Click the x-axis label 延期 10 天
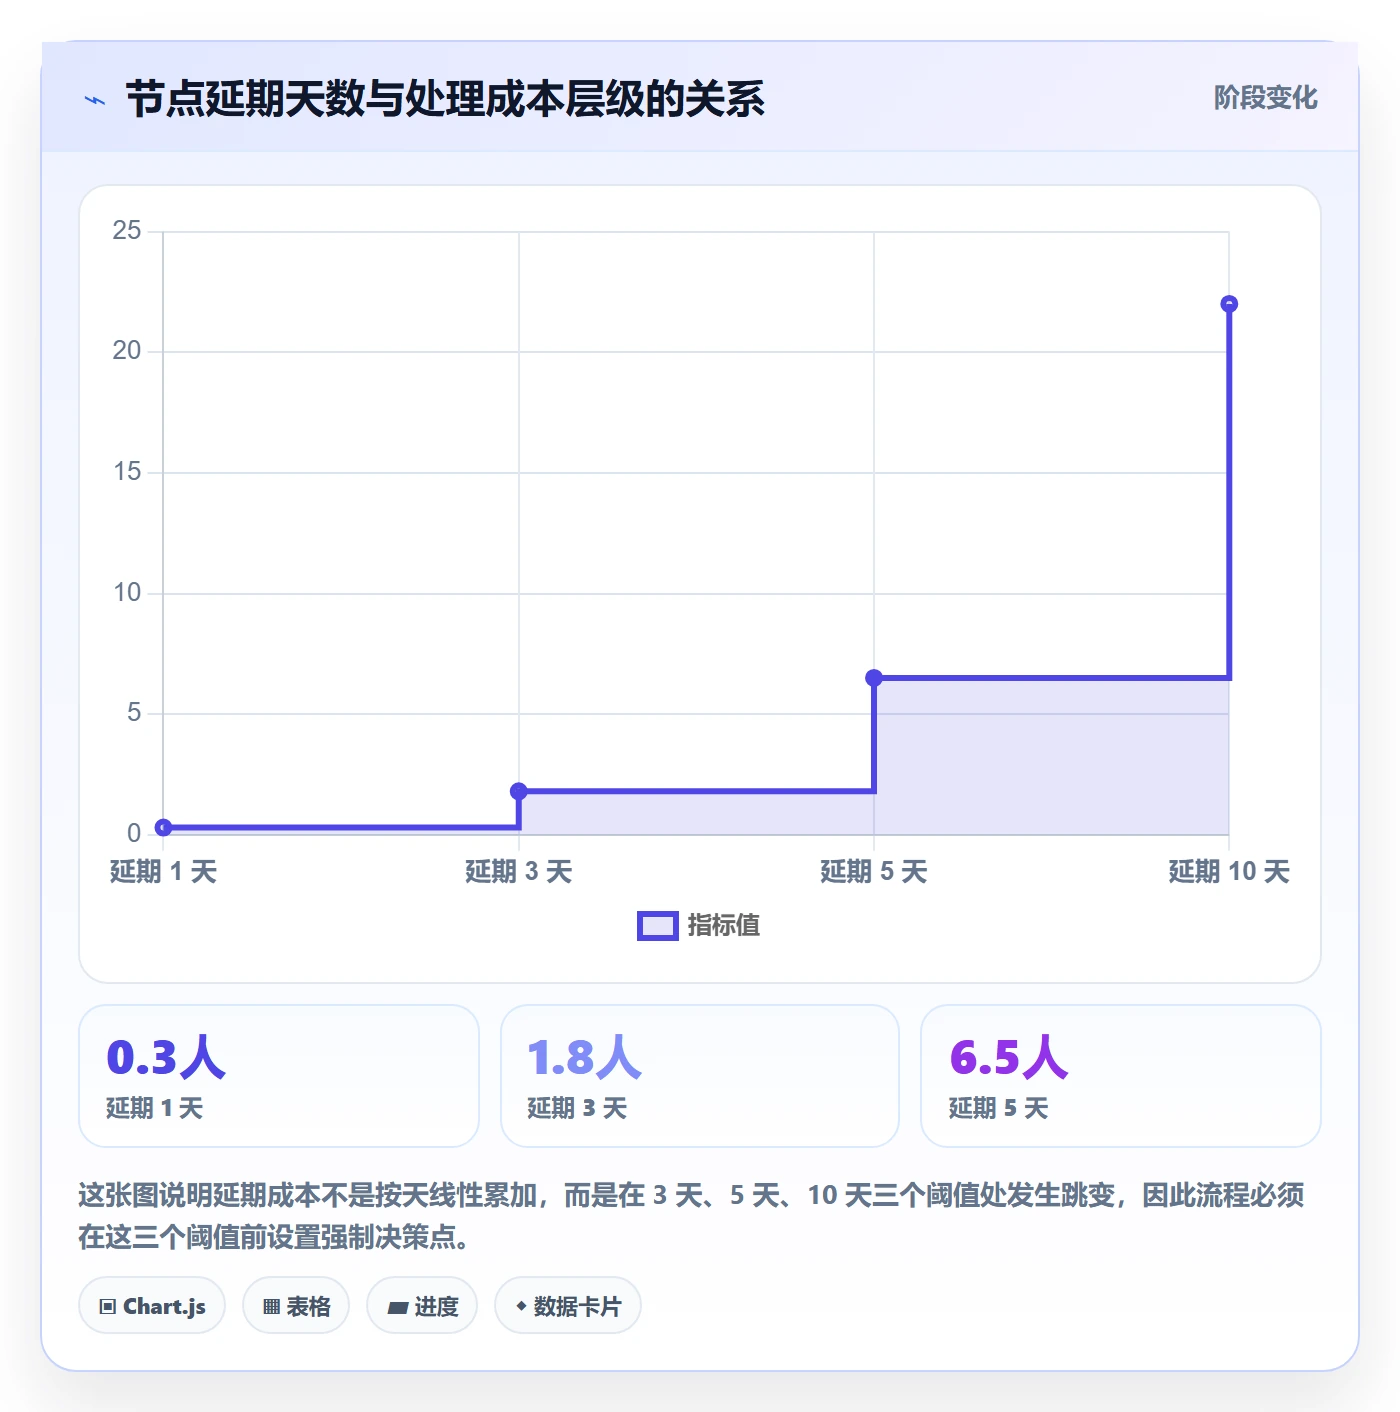Screen dimensions: 1400x1412 click(1229, 872)
